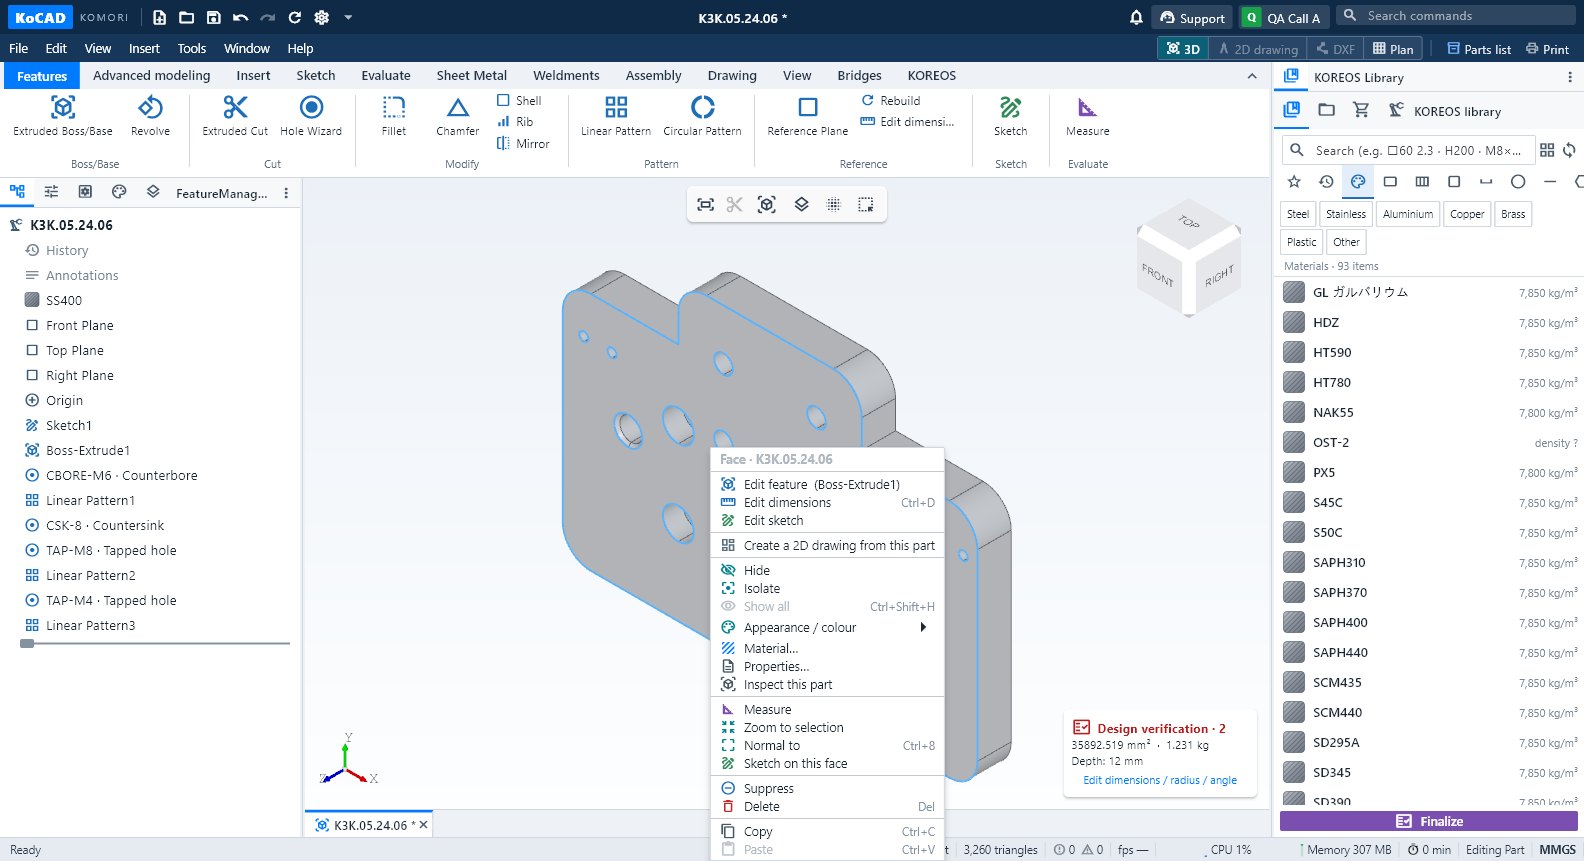Open the Sketch tool in ribbon
The width and height of the screenshot is (1584, 861).
[1011, 116]
